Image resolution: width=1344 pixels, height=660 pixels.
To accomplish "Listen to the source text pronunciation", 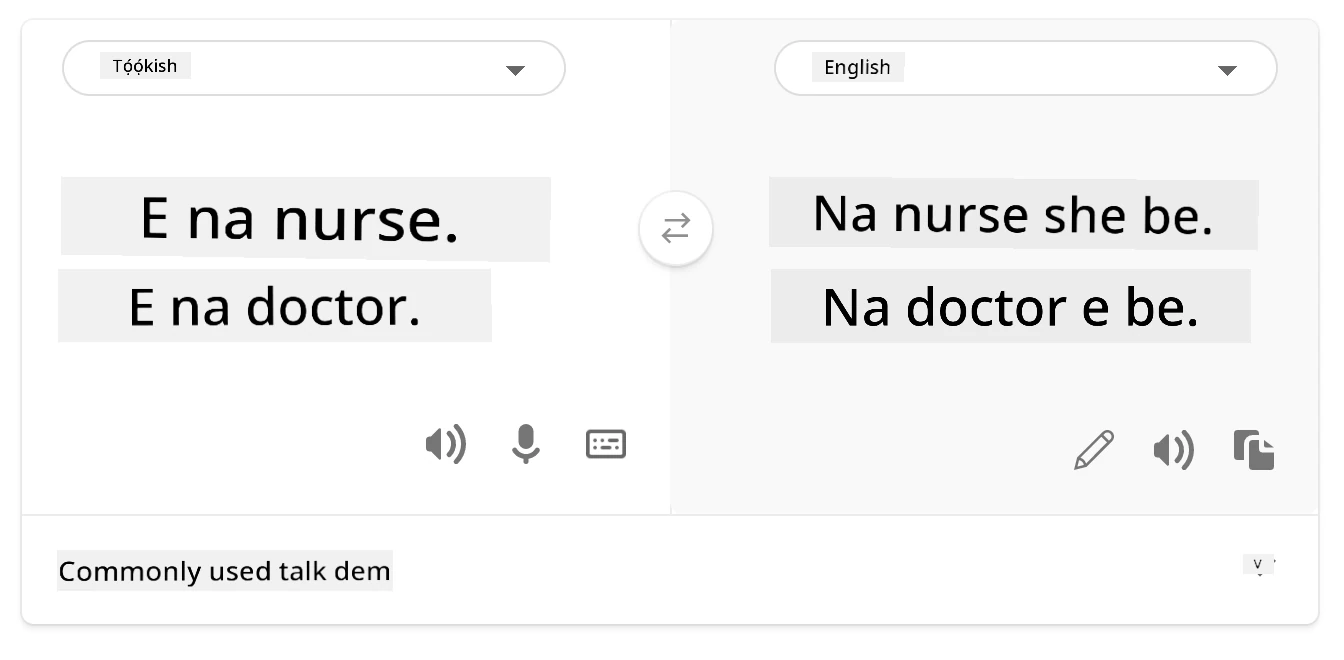I will [x=446, y=444].
